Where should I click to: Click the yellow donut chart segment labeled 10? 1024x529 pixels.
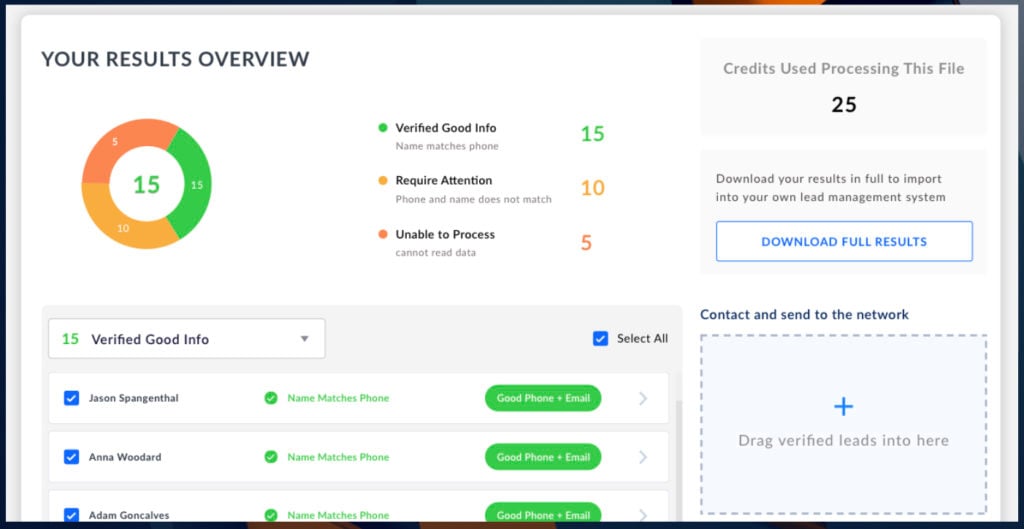tap(124, 227)
